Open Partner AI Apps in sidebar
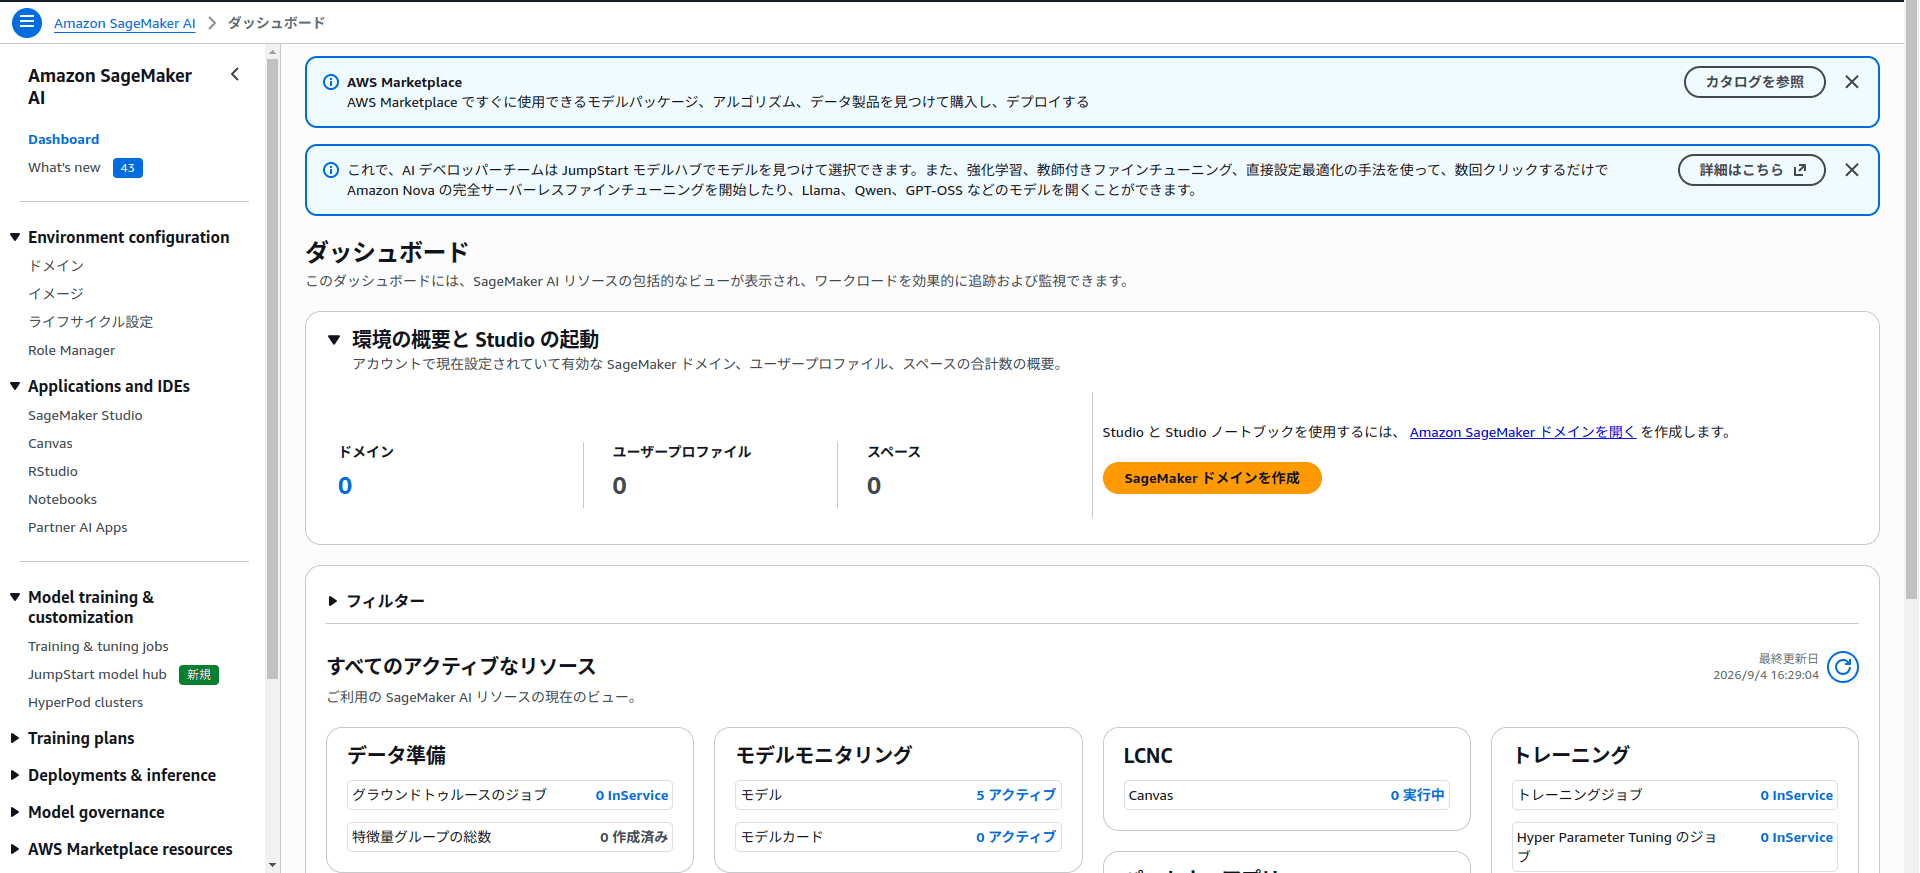Screen dimensions: 1920x873 78,528
